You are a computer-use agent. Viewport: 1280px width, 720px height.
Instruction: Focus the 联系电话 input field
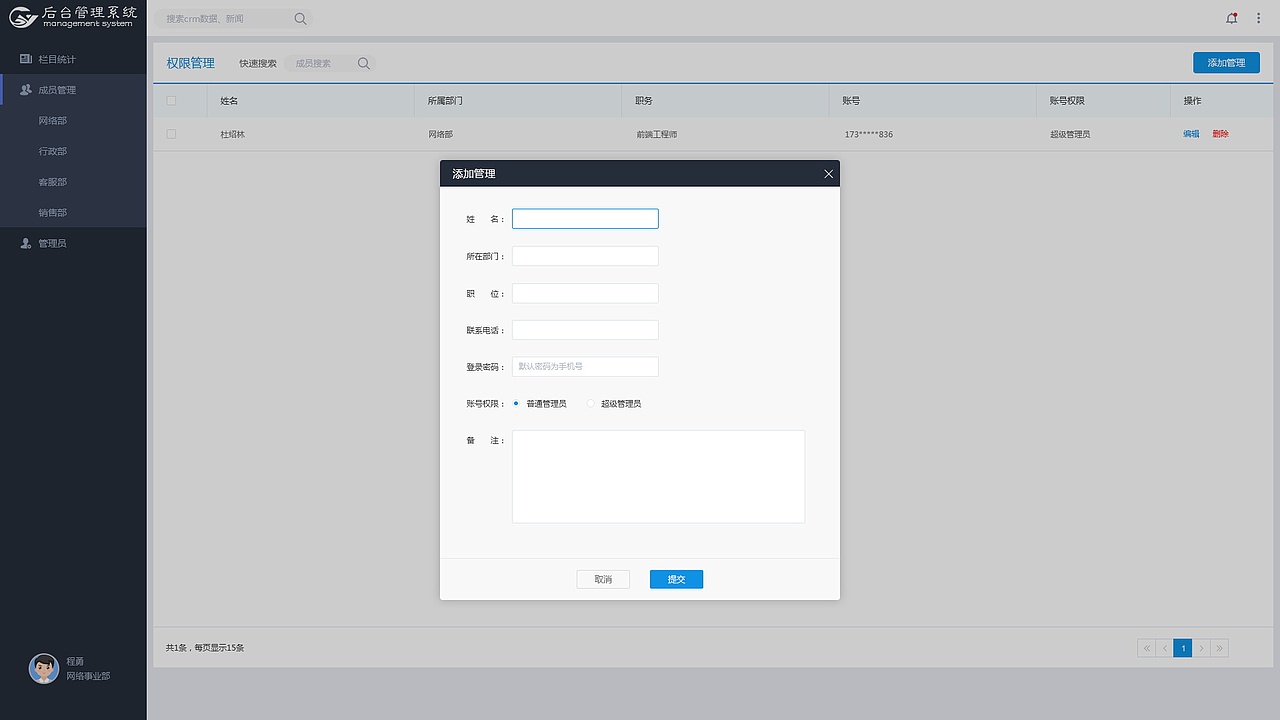pos(585,330)
